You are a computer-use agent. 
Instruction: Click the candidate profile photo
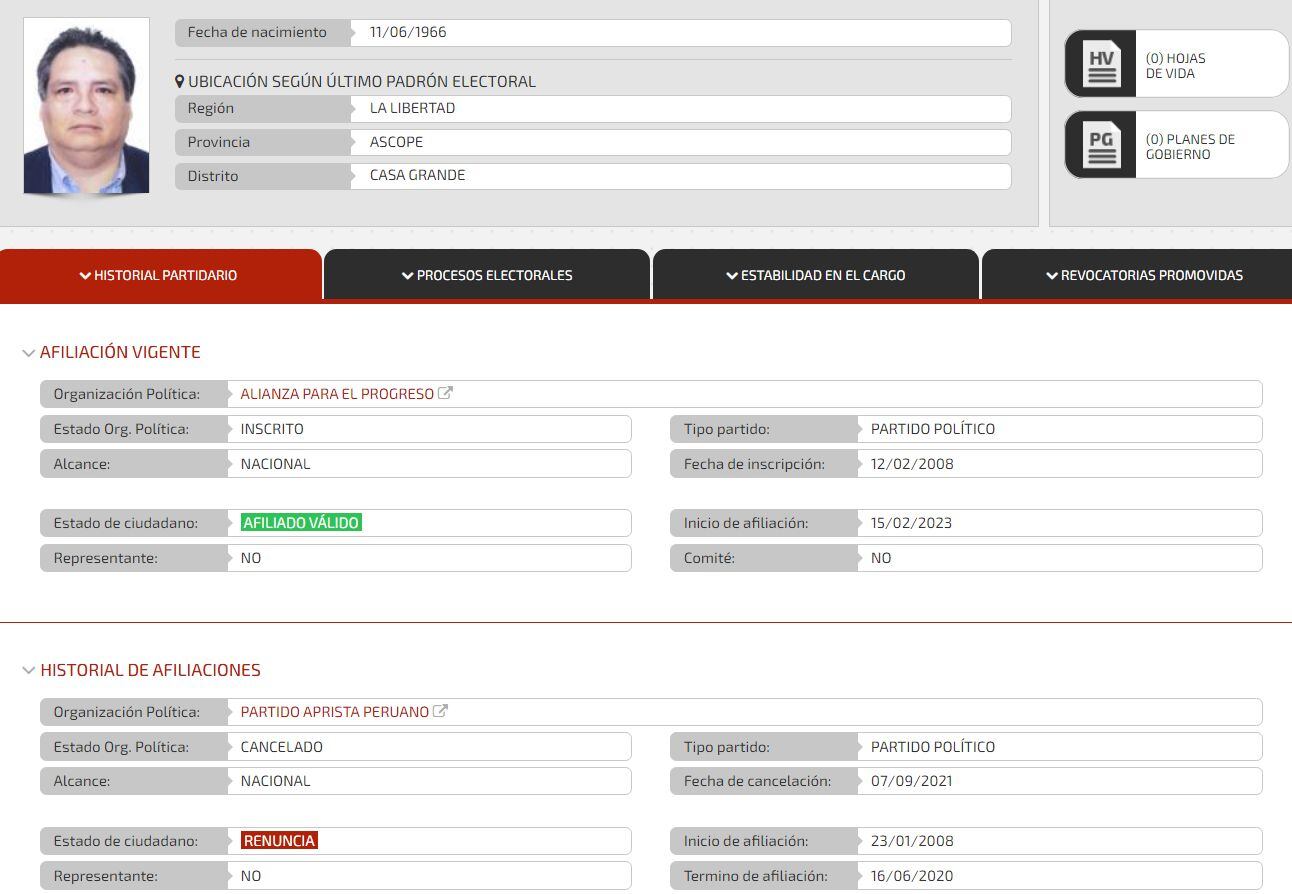(x=86, y=106)
